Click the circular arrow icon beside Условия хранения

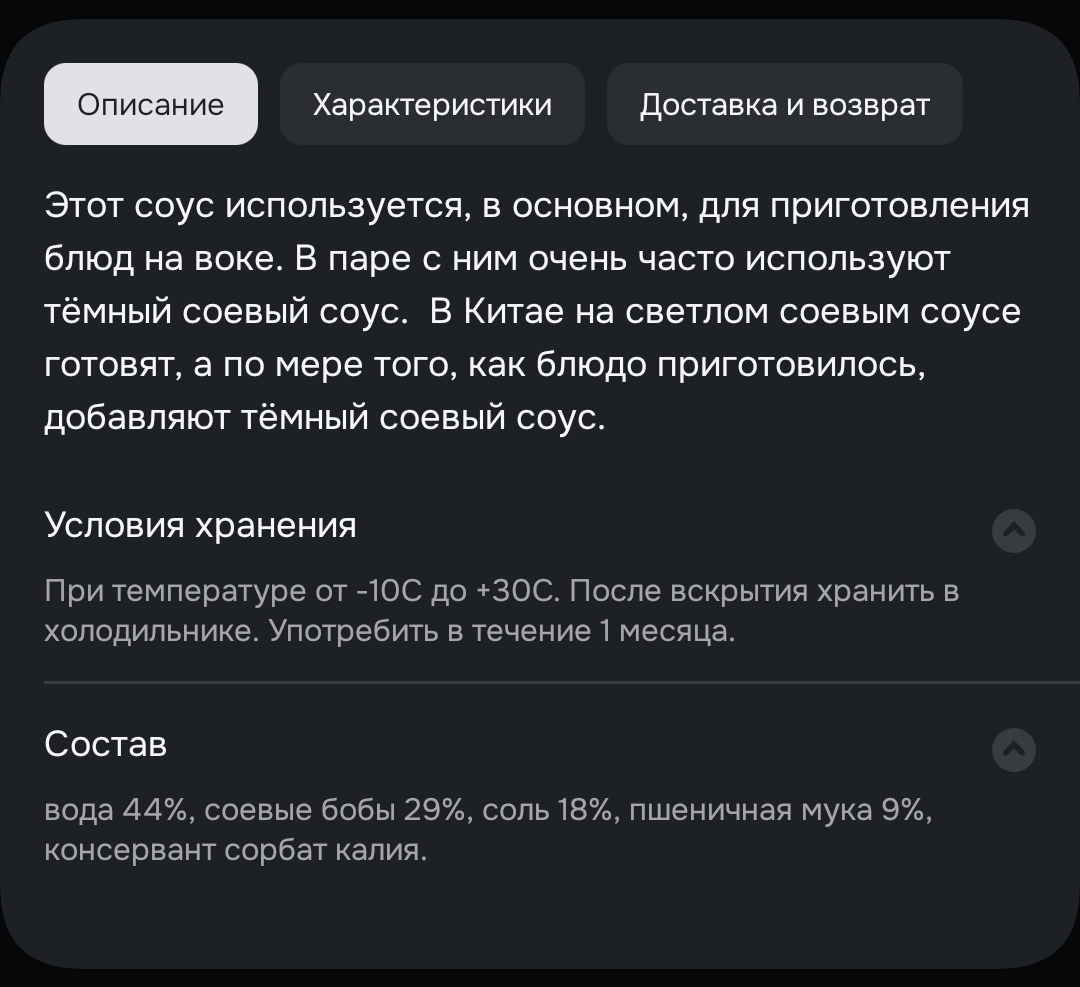point(1013,531)
